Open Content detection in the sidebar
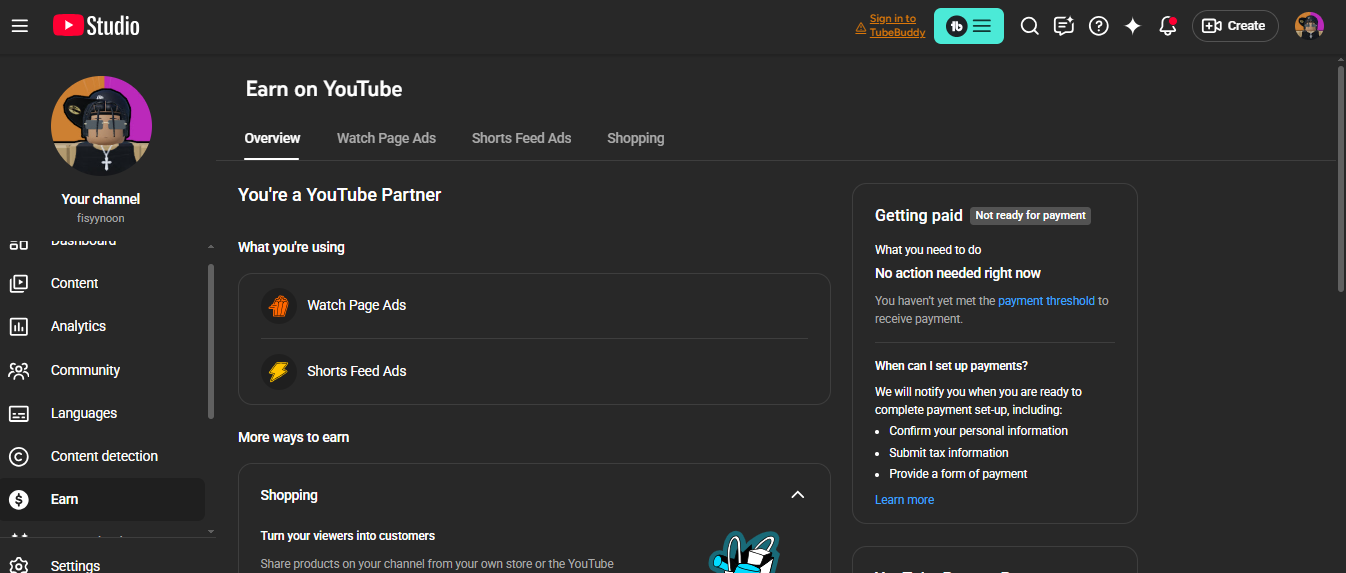Viewport: 1346px width, 573px height. 102,456
